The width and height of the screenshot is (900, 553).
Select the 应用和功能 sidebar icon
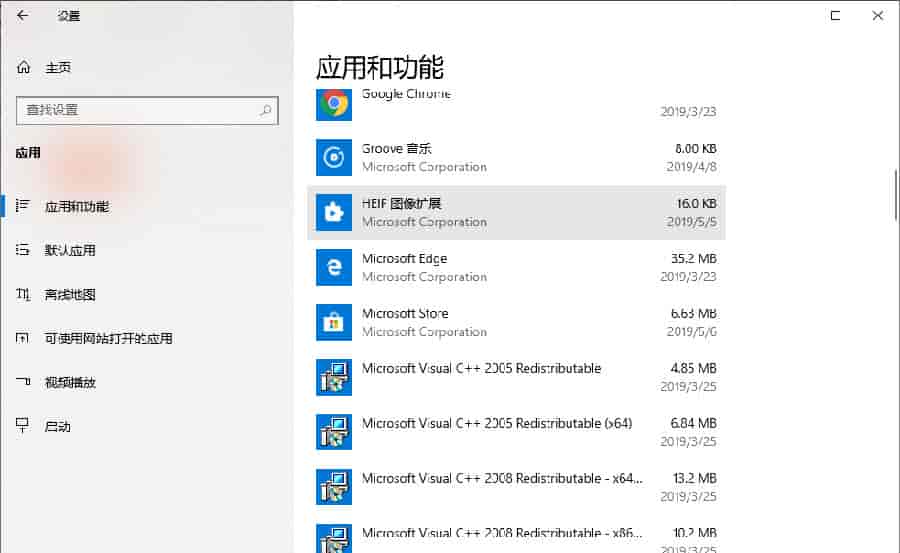23,206
